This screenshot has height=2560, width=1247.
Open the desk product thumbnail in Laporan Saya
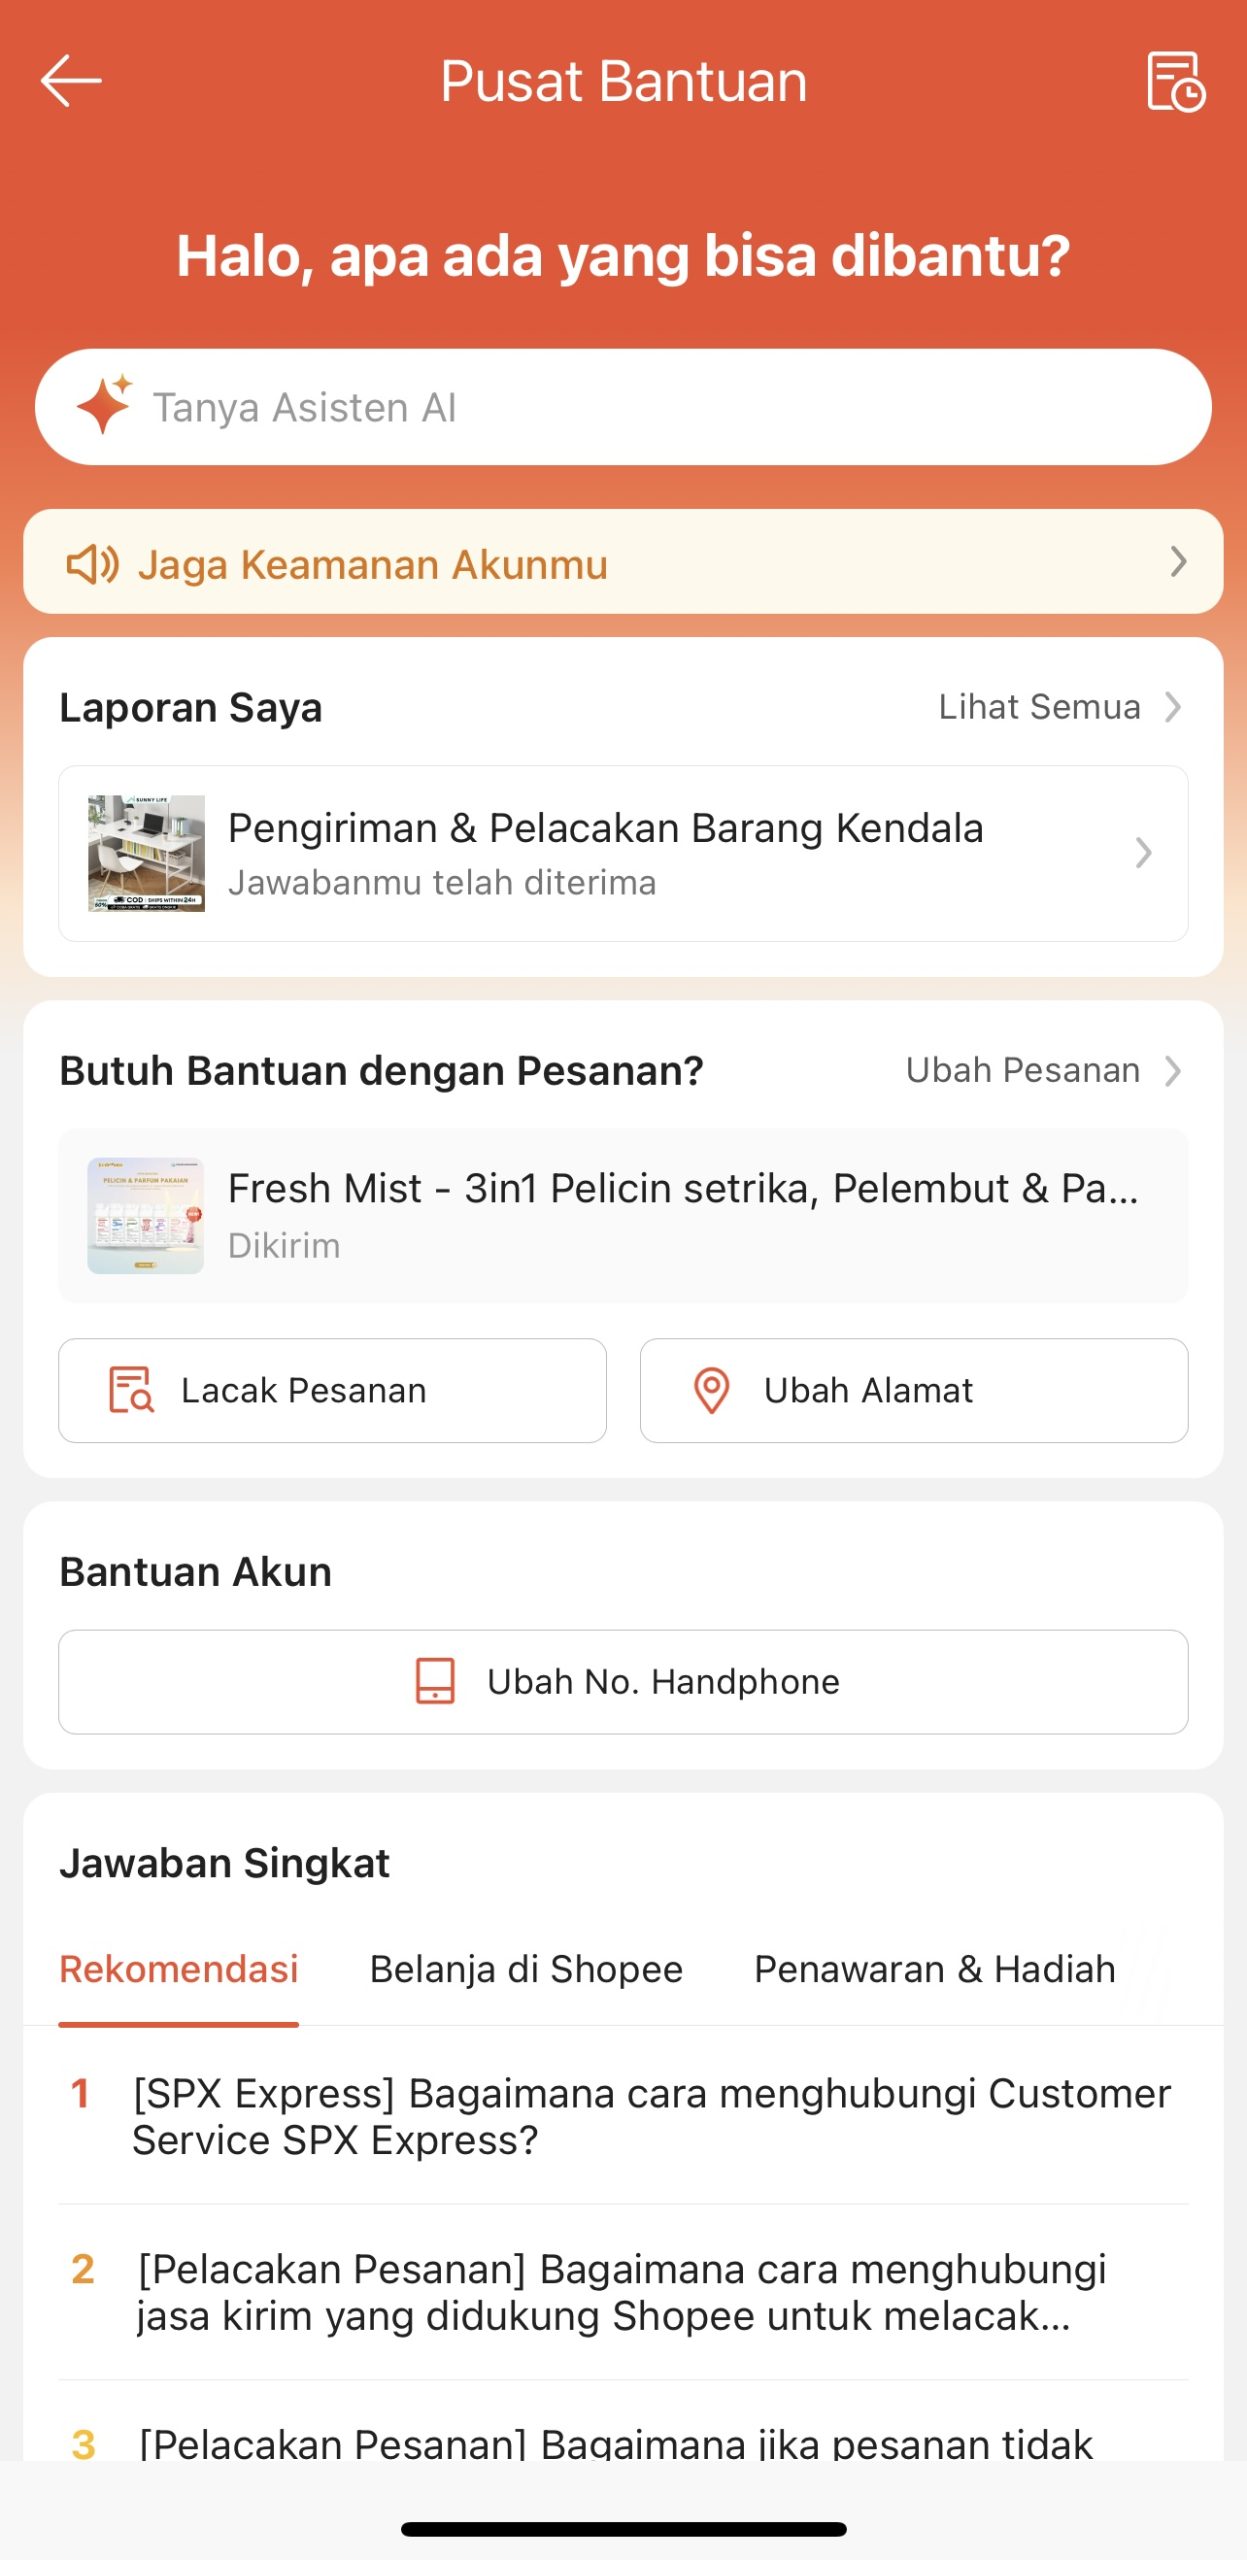tap(146, 853)
